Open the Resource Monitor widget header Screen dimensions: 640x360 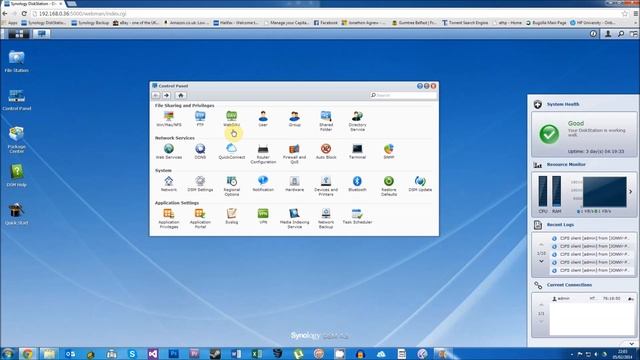[x=566, y=164]
